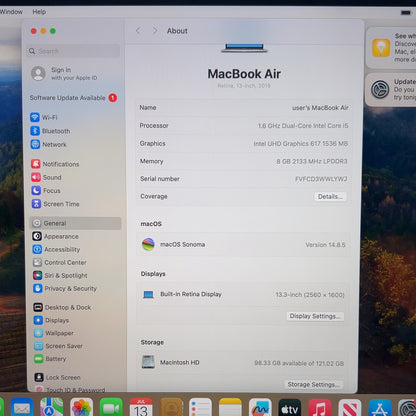
Task: Open Appearance settings
Action: 56,236
